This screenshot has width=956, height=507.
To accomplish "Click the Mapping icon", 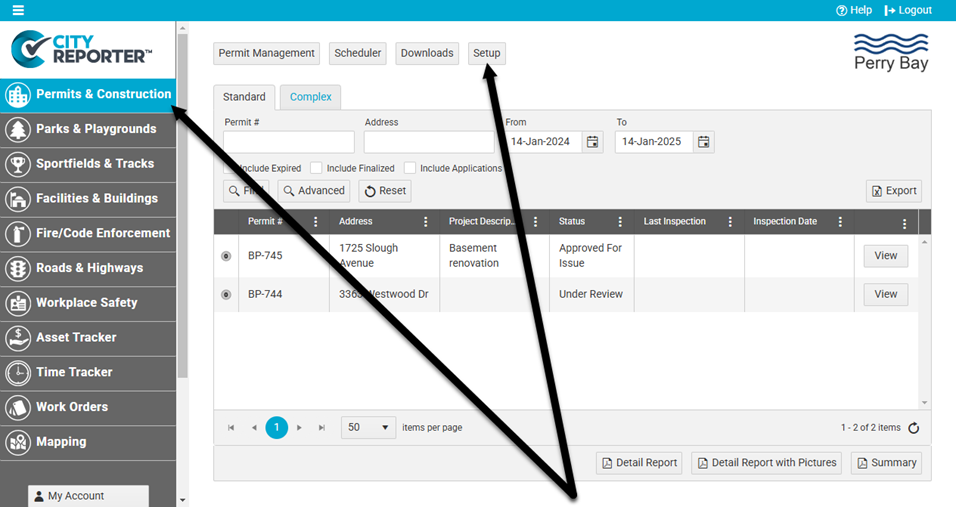I will (18, 442).
